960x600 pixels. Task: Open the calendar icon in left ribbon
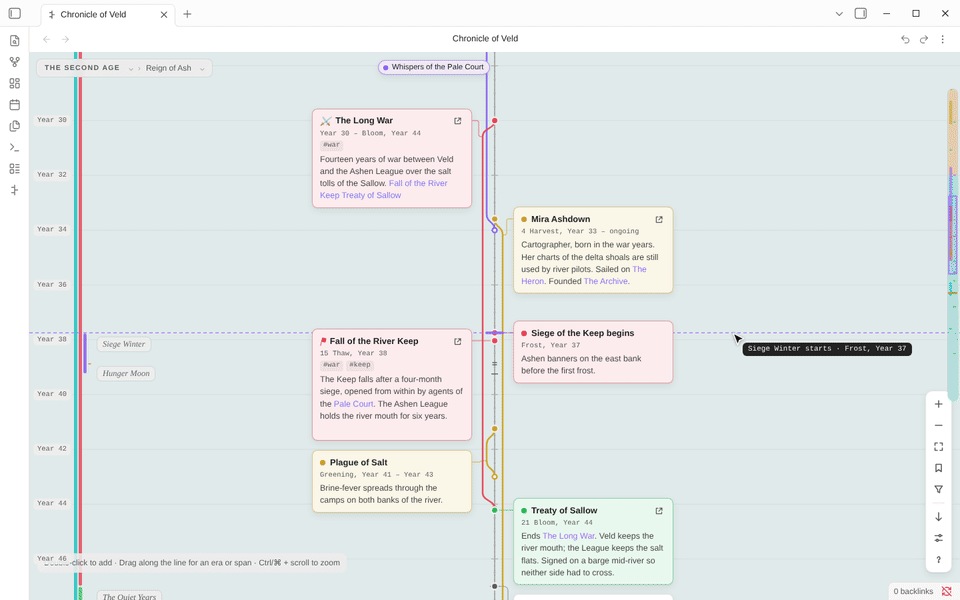pos(15,105)
